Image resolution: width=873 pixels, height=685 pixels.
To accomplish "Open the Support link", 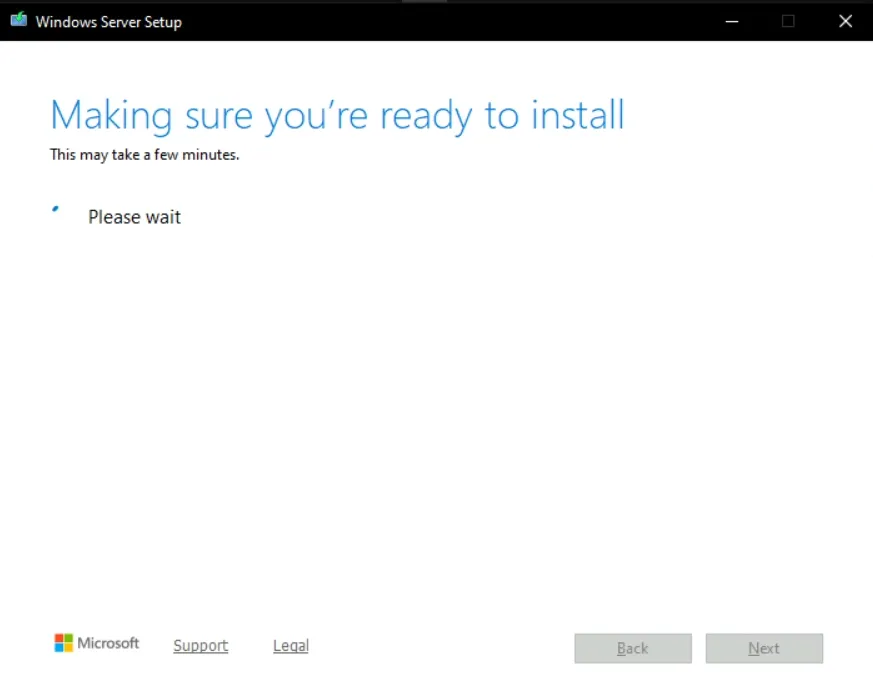I will tap(200, 645).
